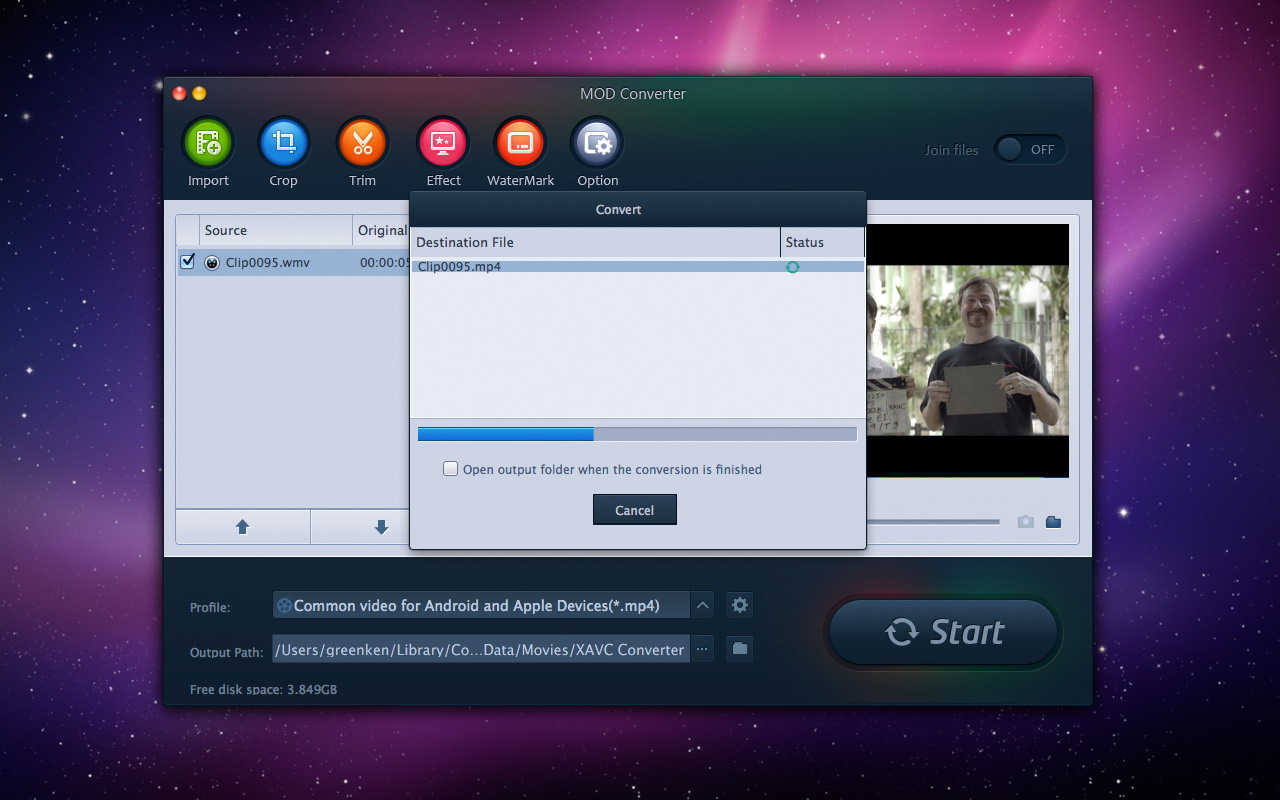Open the output folder browser icon
The width and height of the screenshot is (1280, 800).
[x=738, y=648]
